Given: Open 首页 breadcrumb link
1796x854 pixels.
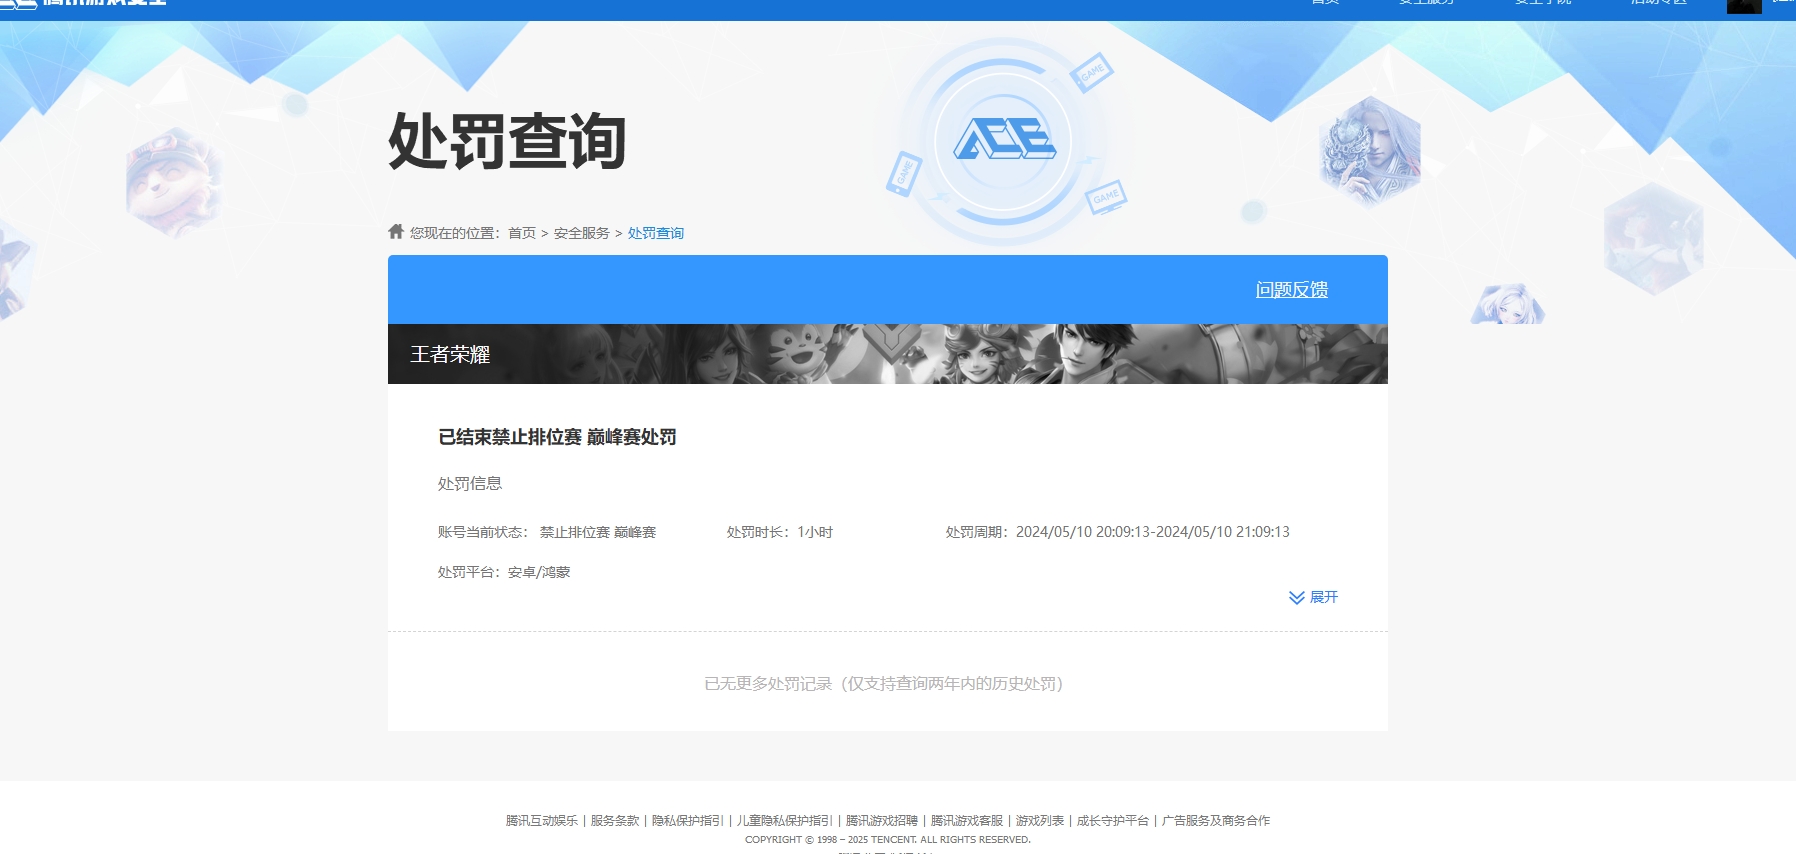Looking at the screenshot, I should pyautogui.click(x=522, y=233).
